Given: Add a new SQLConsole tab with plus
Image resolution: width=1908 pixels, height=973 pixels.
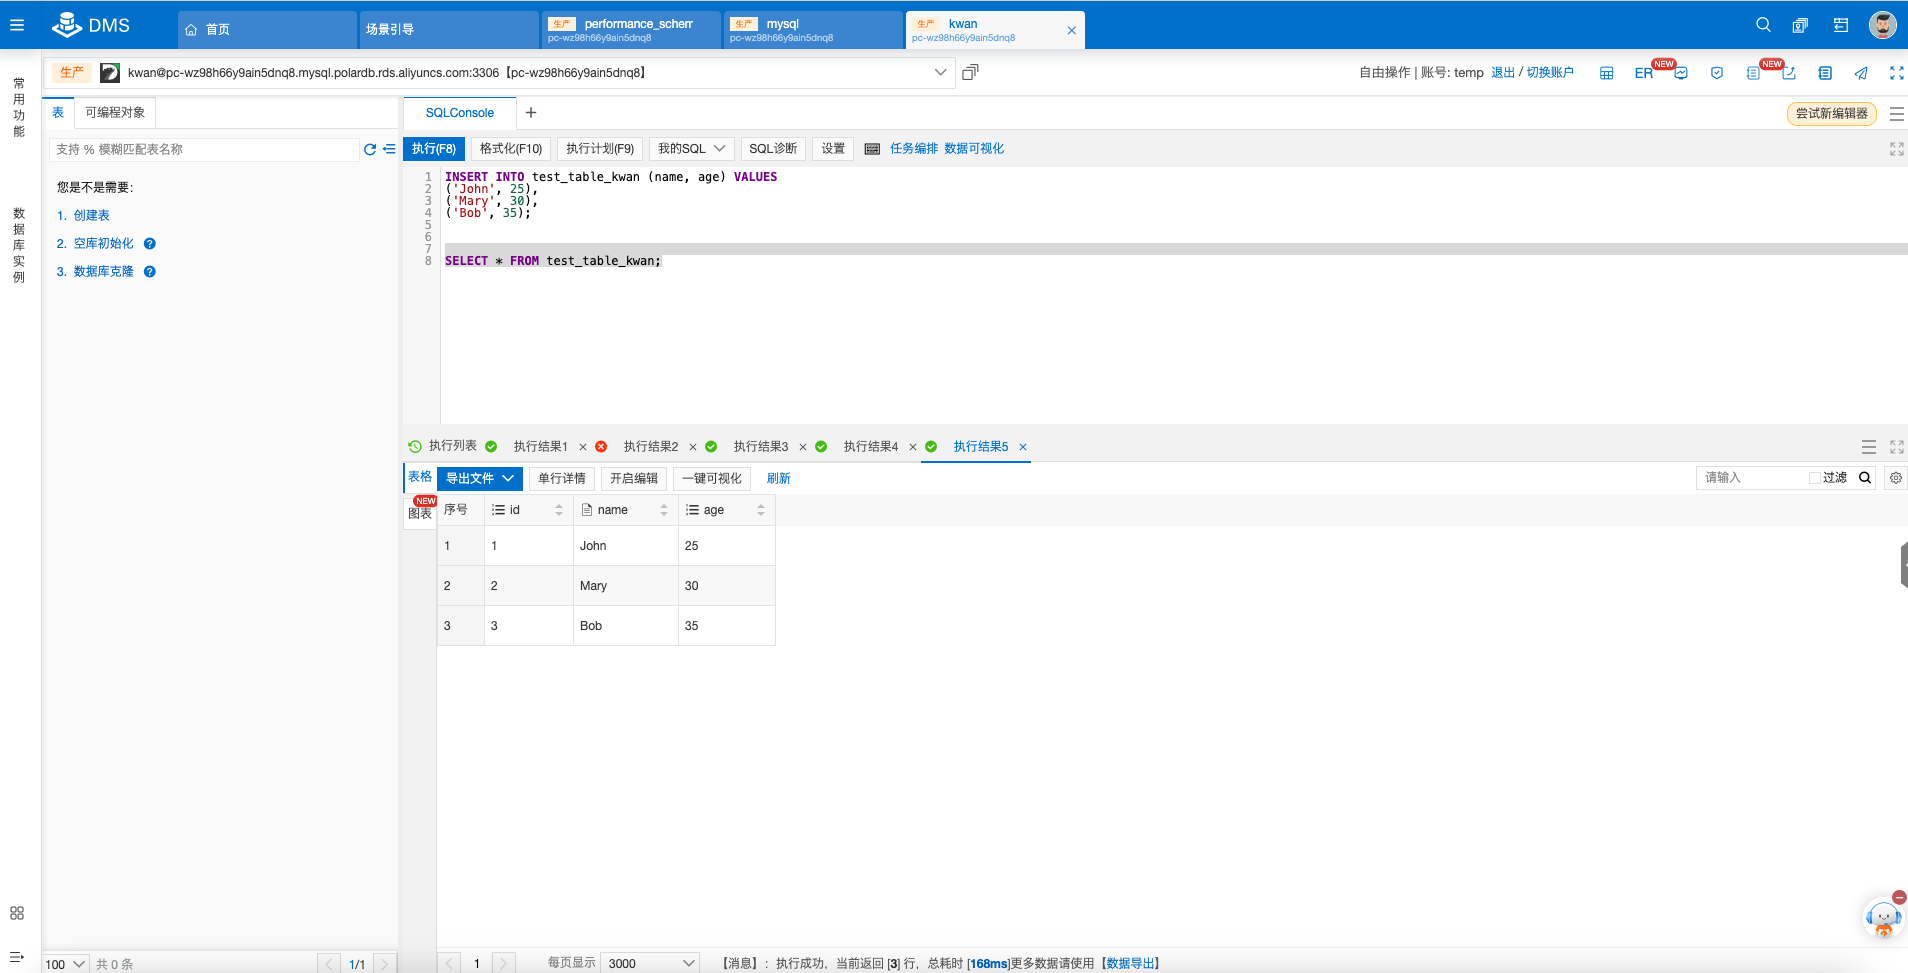Looking at the screenshot, I should (x=531, y=113).
